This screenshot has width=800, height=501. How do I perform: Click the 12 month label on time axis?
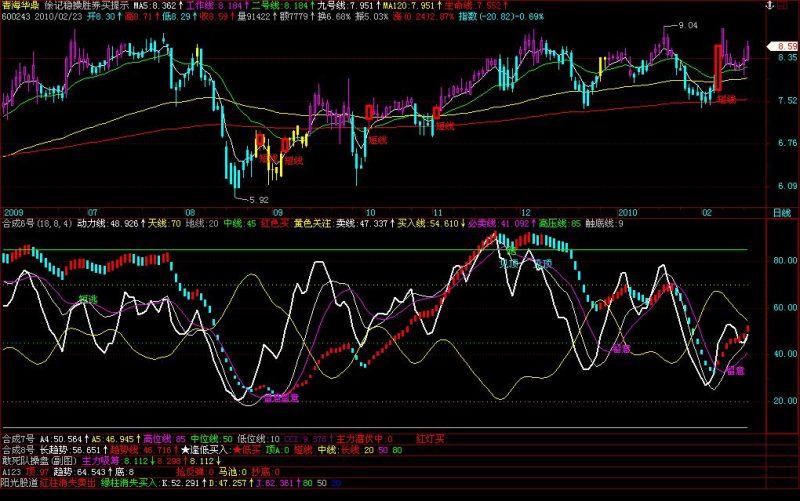click(x=525, y=213)
